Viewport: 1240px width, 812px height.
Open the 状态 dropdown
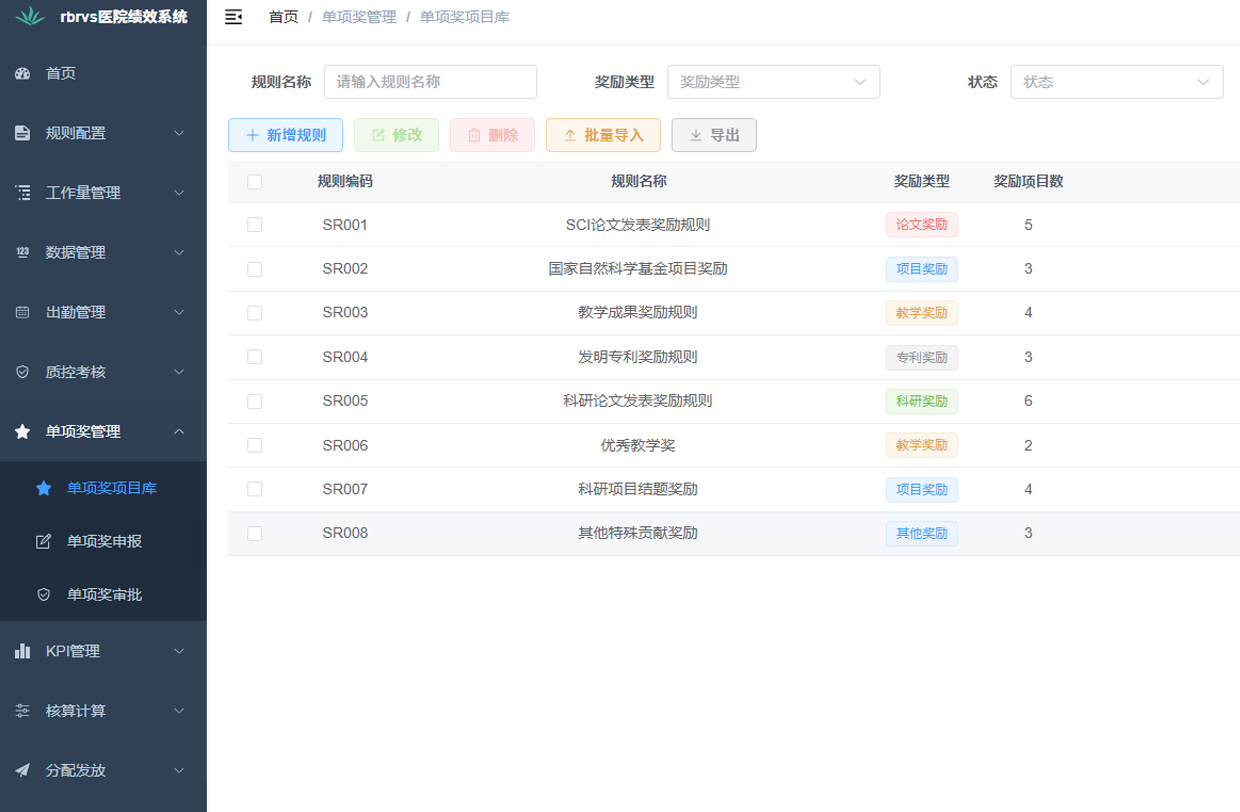[1116, 81]
